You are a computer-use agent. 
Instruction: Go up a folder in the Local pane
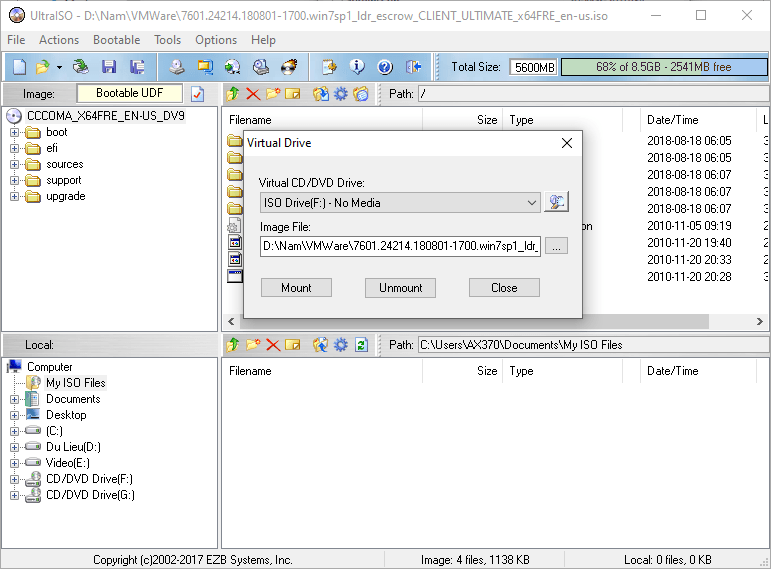click(233, 345)
